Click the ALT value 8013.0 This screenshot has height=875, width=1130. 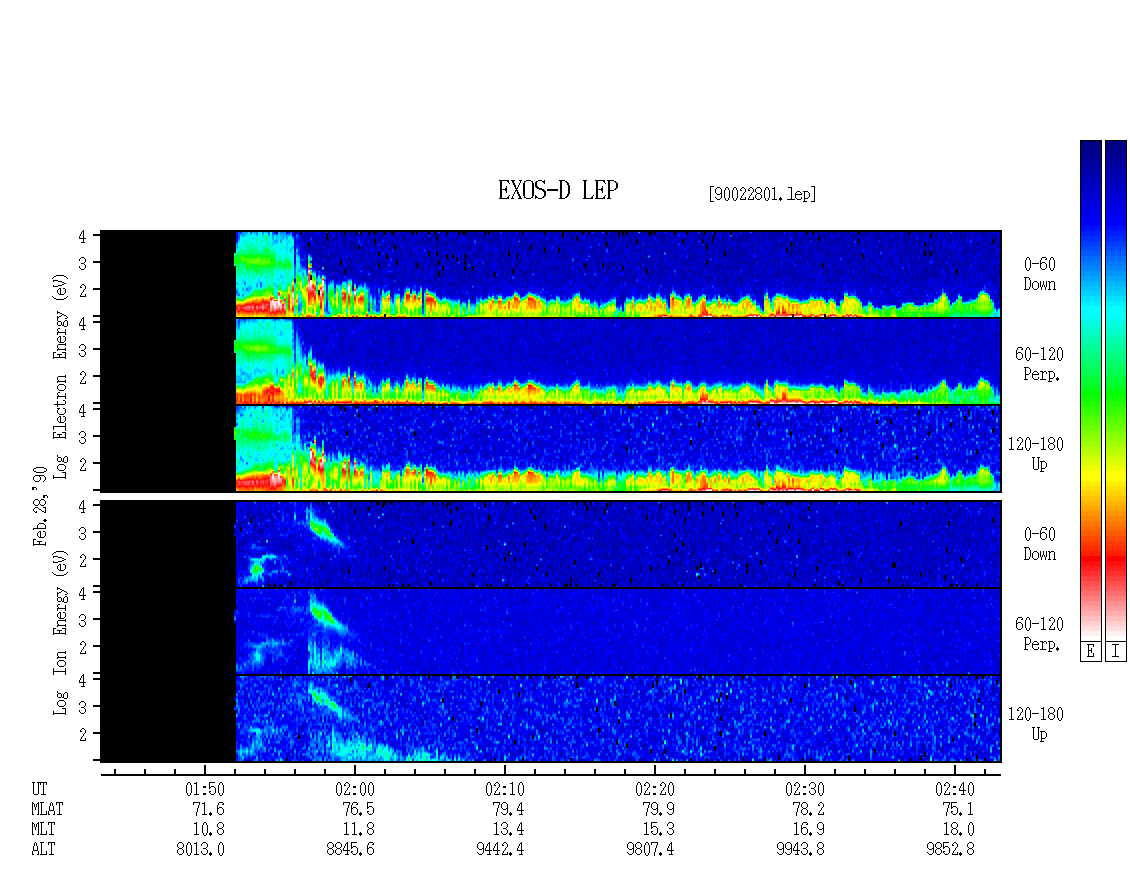(200, 850)
